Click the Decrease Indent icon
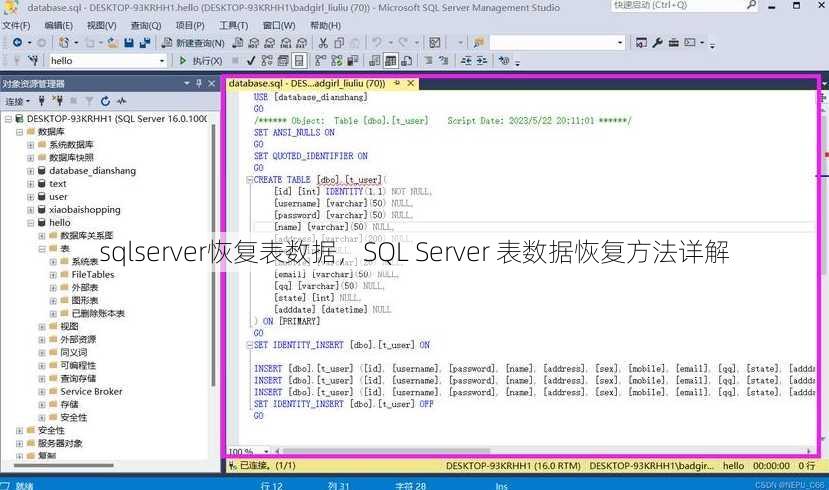Viewport: 829px width, 490px height. coord(466,61)
